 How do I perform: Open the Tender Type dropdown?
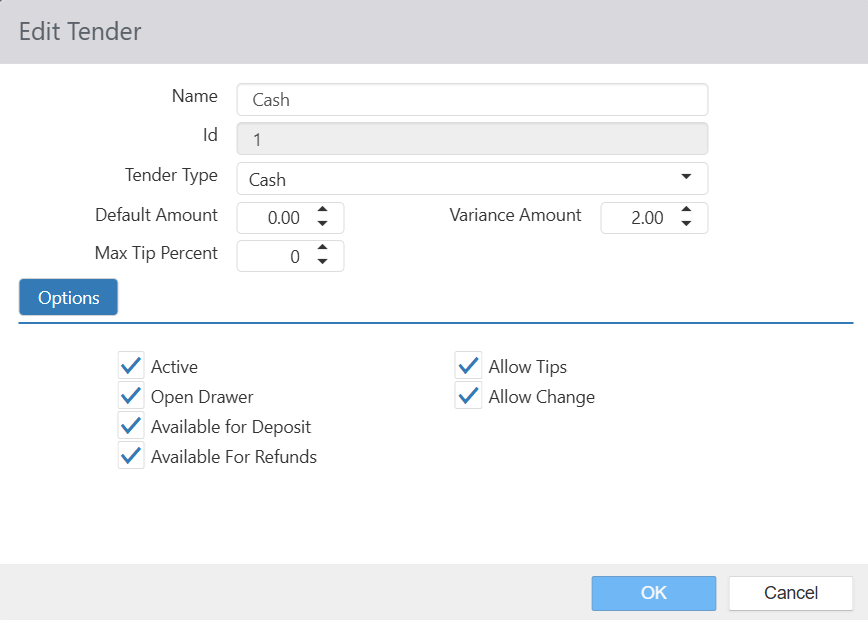(x=472, y=179)
